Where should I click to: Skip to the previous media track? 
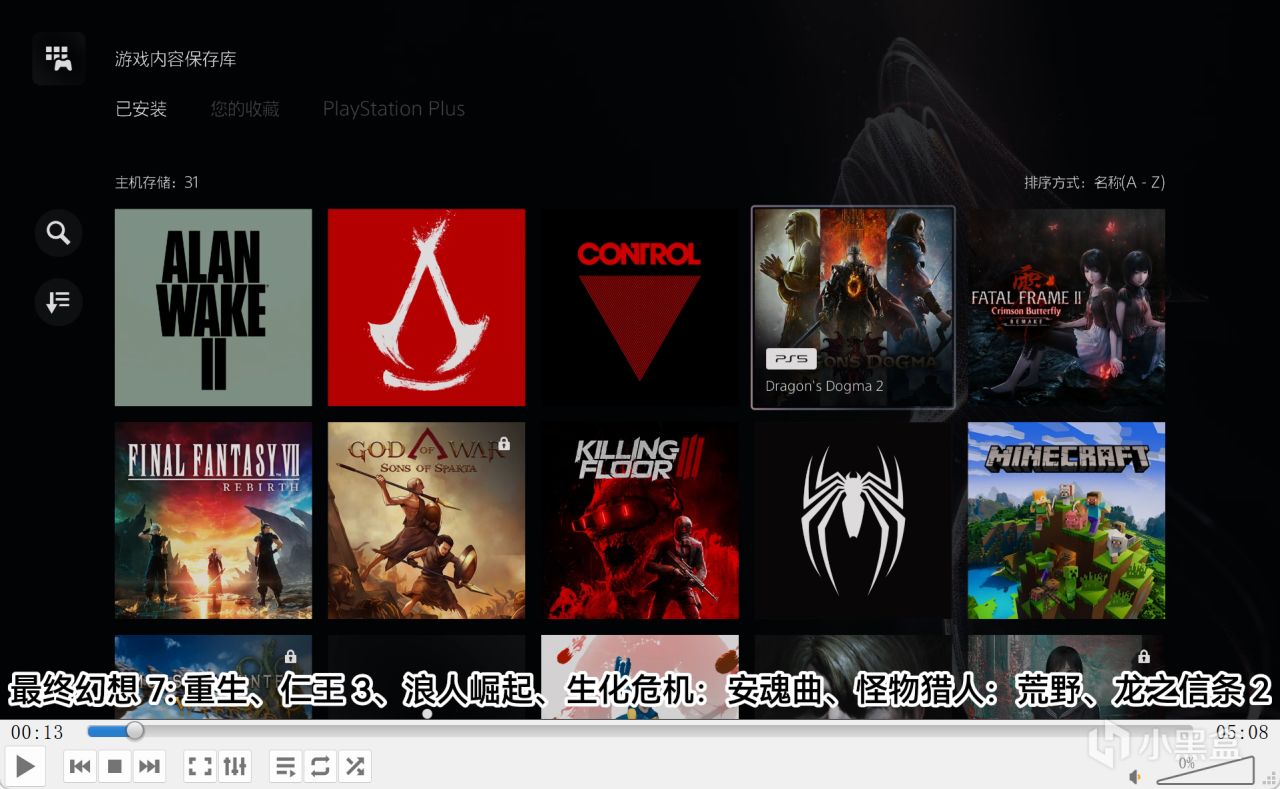[81, 767]
